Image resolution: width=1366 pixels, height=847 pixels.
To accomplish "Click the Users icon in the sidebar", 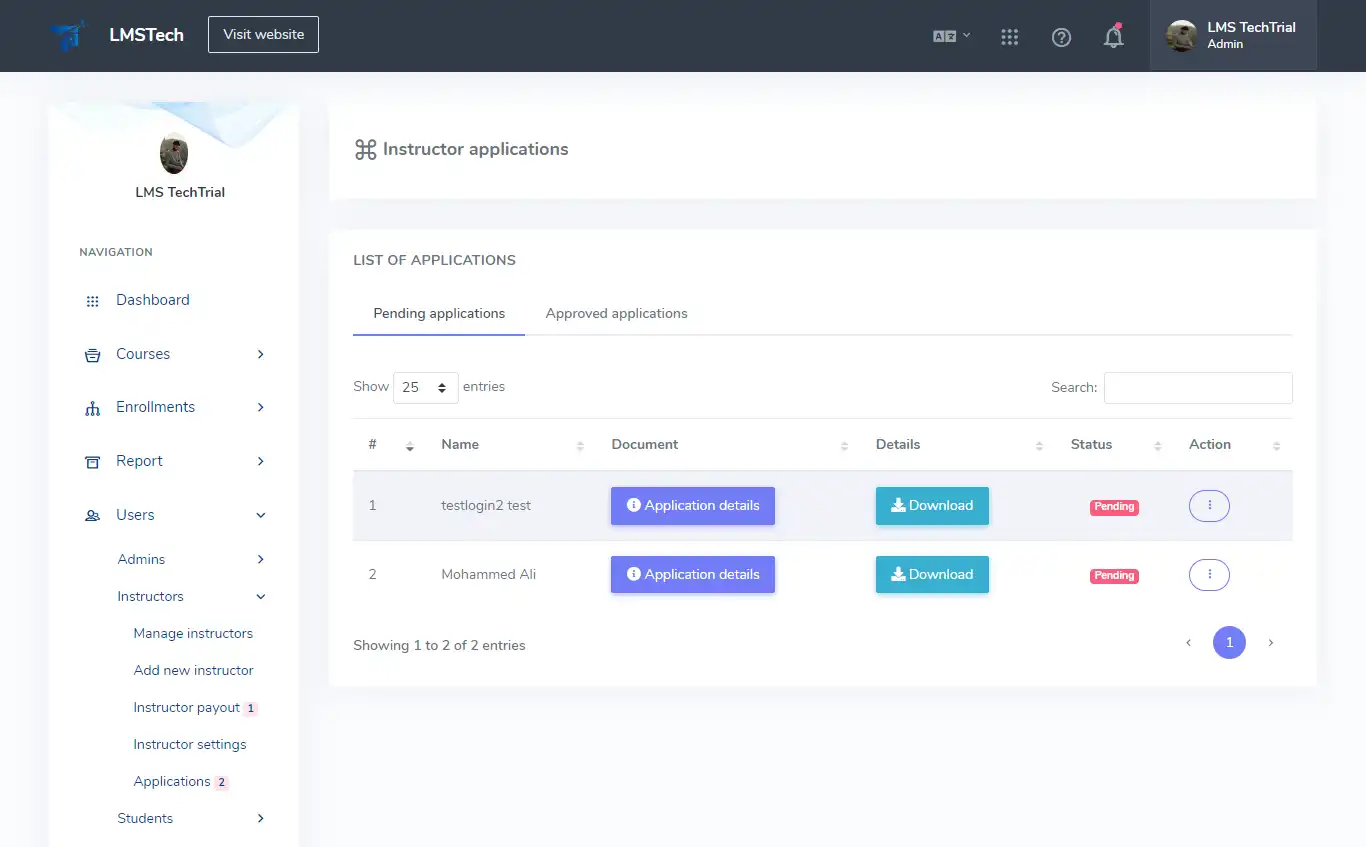I will coord(91,514).
